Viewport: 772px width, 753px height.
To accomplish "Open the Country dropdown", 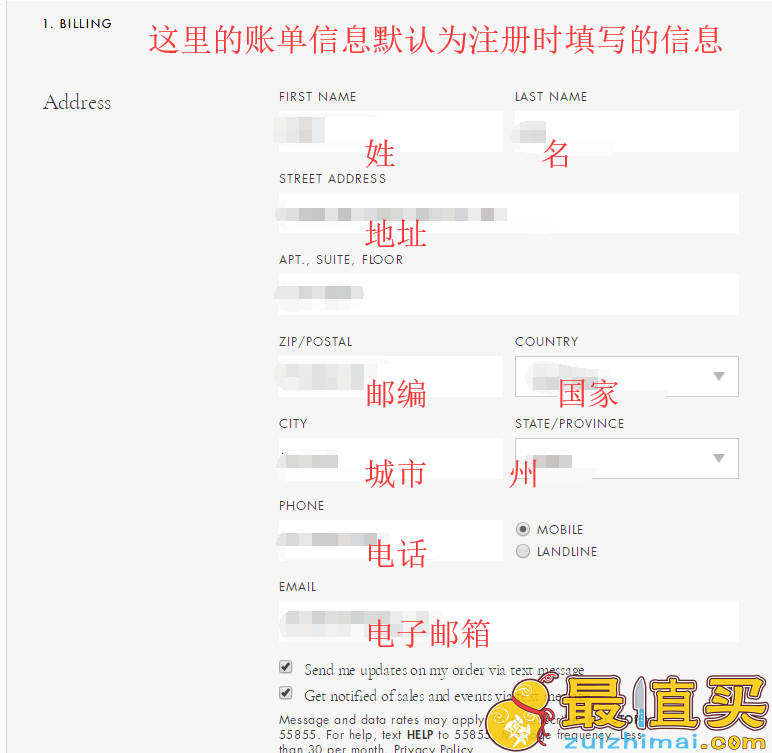I will point(627,376).
